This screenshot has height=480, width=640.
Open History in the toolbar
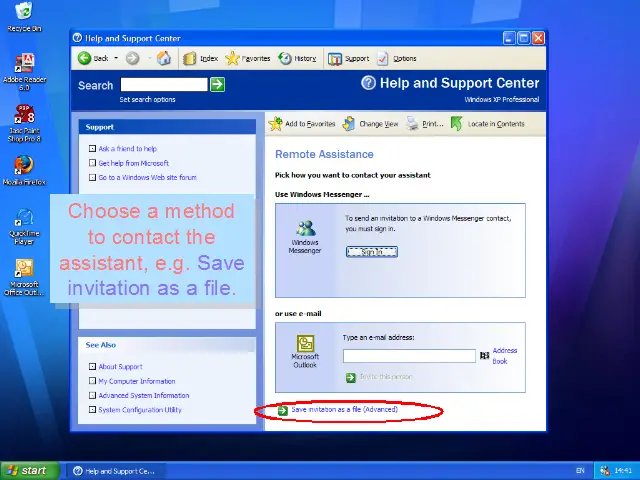click(x=297, y=59)
